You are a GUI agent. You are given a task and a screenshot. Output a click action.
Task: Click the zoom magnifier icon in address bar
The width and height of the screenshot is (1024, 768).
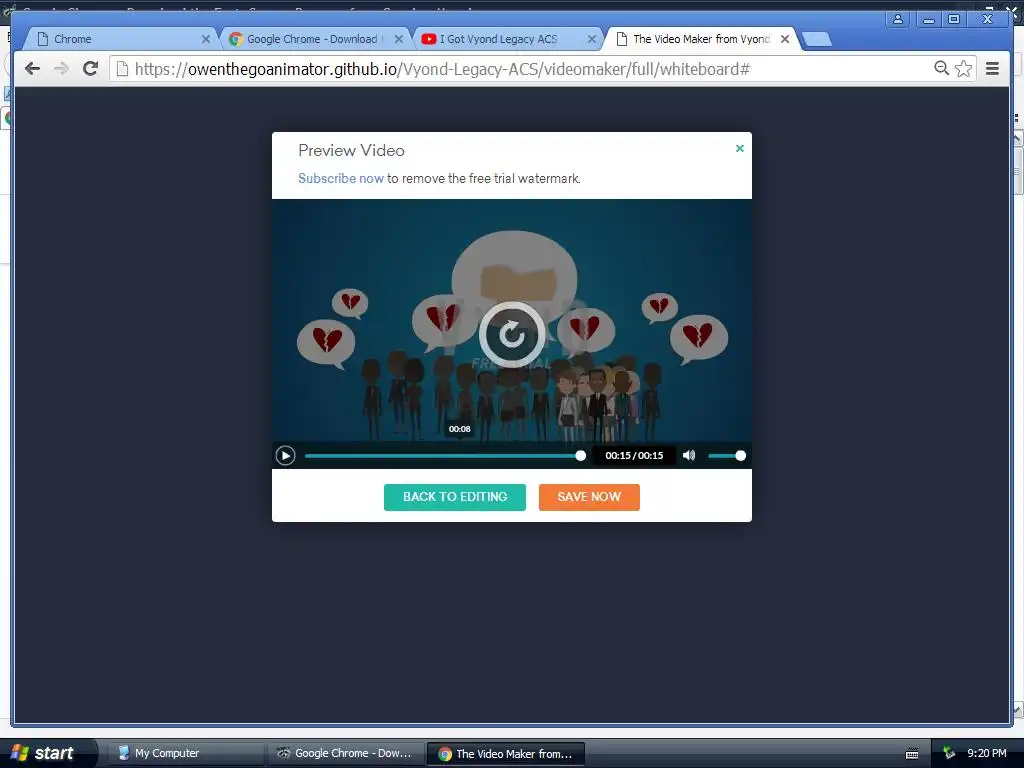941,68
